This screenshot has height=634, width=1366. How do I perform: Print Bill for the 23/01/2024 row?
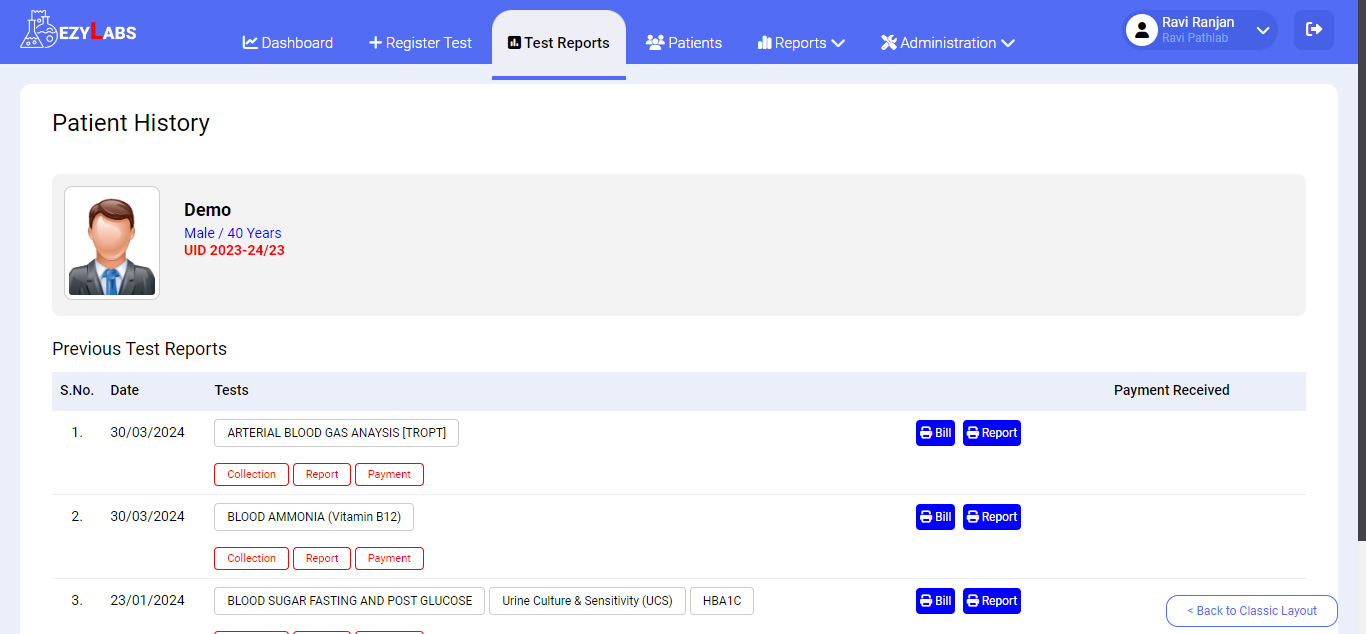935,601
